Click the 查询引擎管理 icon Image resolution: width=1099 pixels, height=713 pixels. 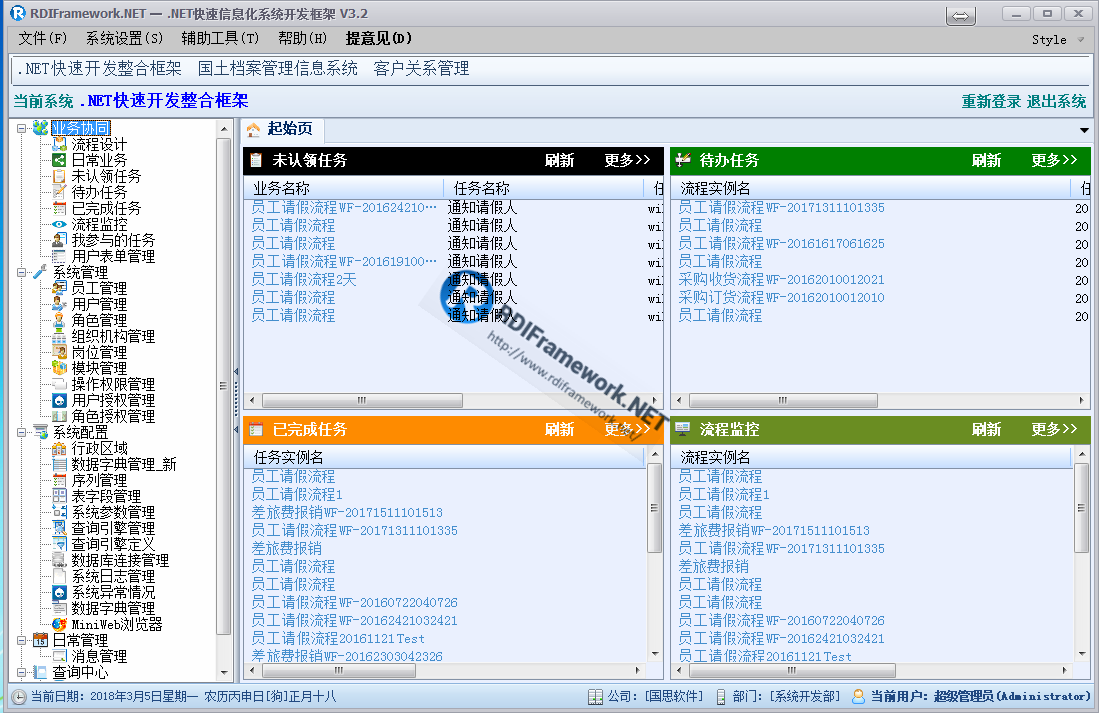click(60, 528)
